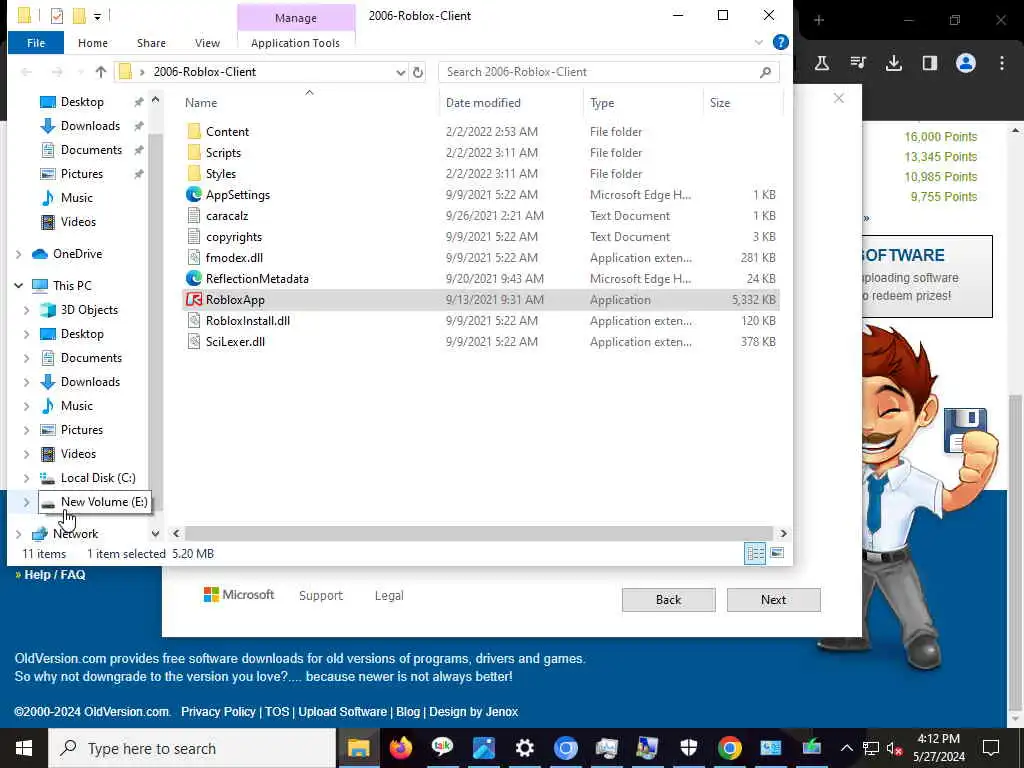This screenshot has height=768, width=1024.
Task: Open File Explorer from taskbar
Action: (359, 748)
